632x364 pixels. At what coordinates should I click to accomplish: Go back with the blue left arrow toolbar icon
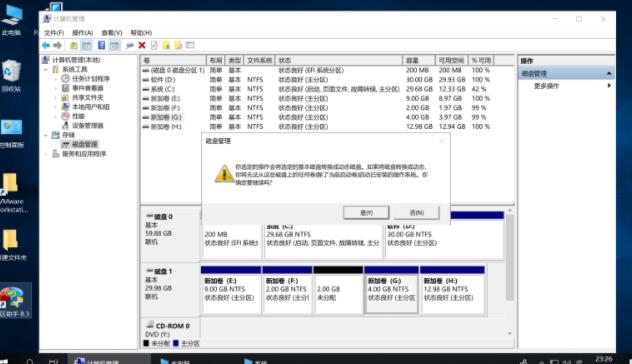coord(46,46)
